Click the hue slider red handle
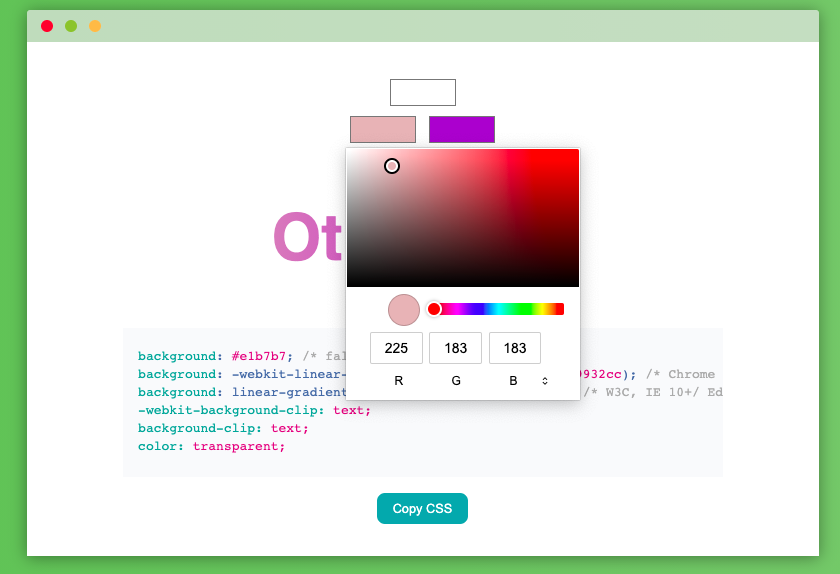The height and width of the screenshot is (574, 840). coord(434,309)
